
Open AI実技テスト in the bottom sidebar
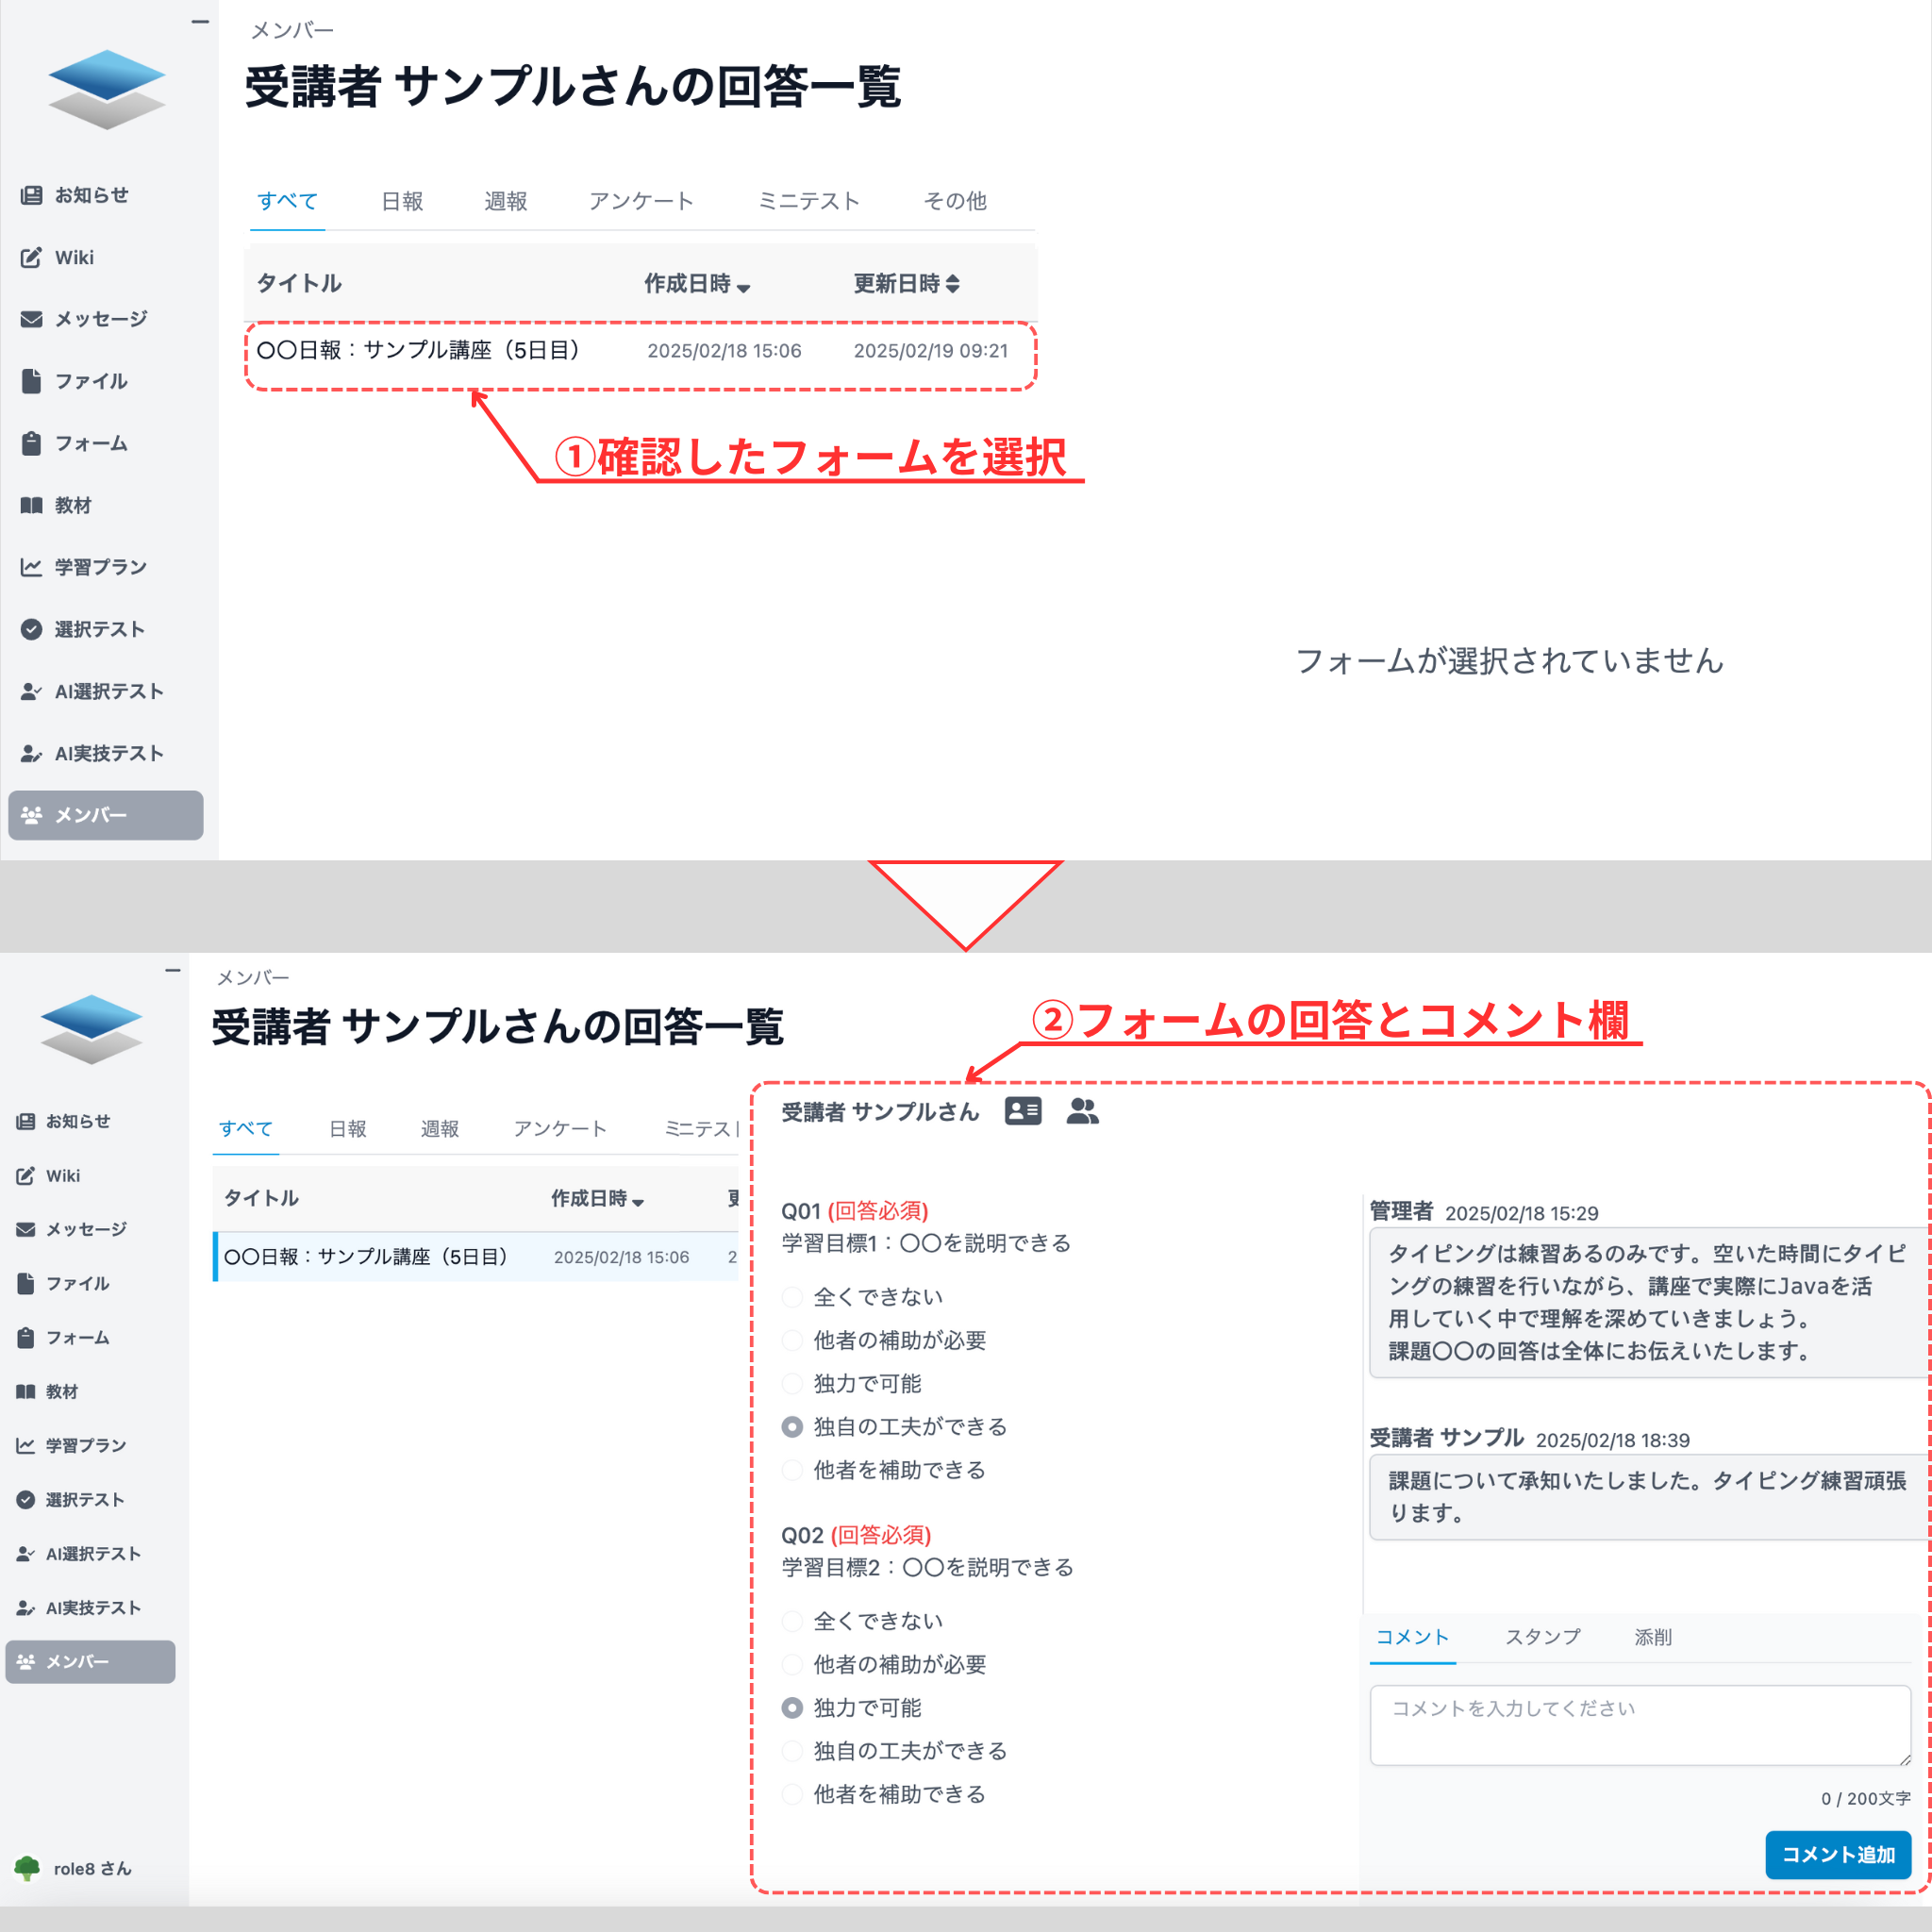tap(92, 1608)
